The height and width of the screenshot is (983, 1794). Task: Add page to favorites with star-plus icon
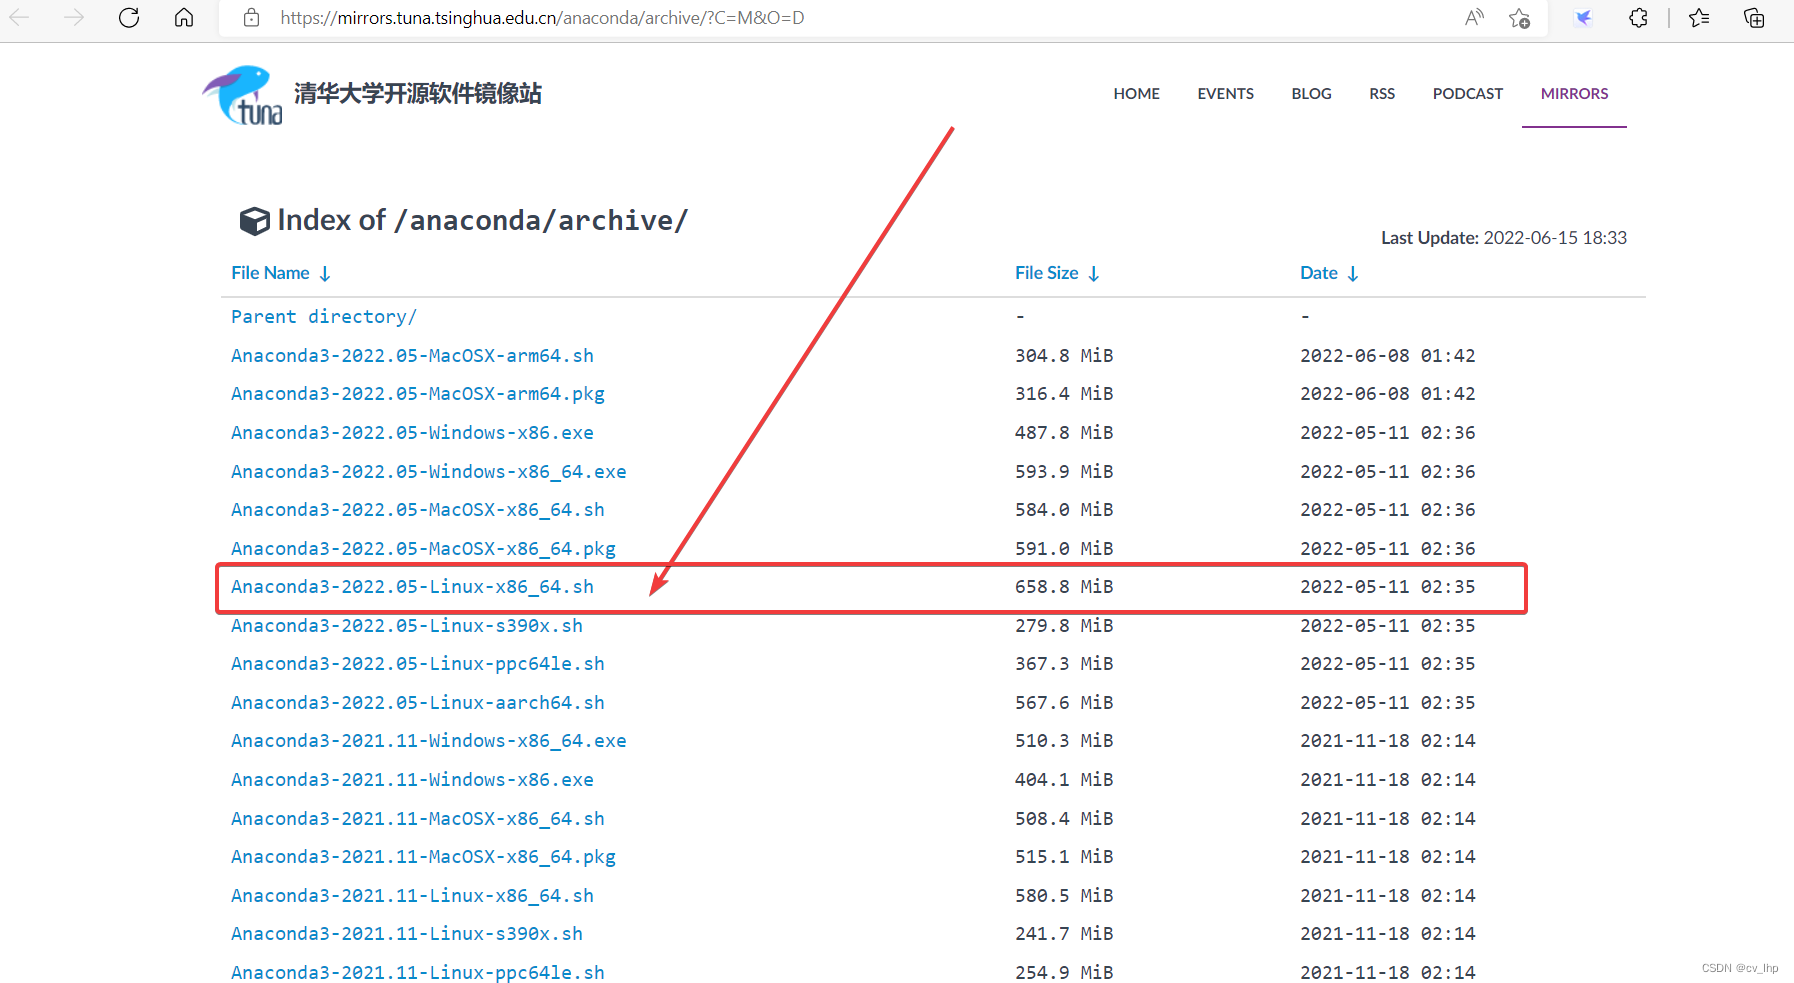coord(1519,19)
